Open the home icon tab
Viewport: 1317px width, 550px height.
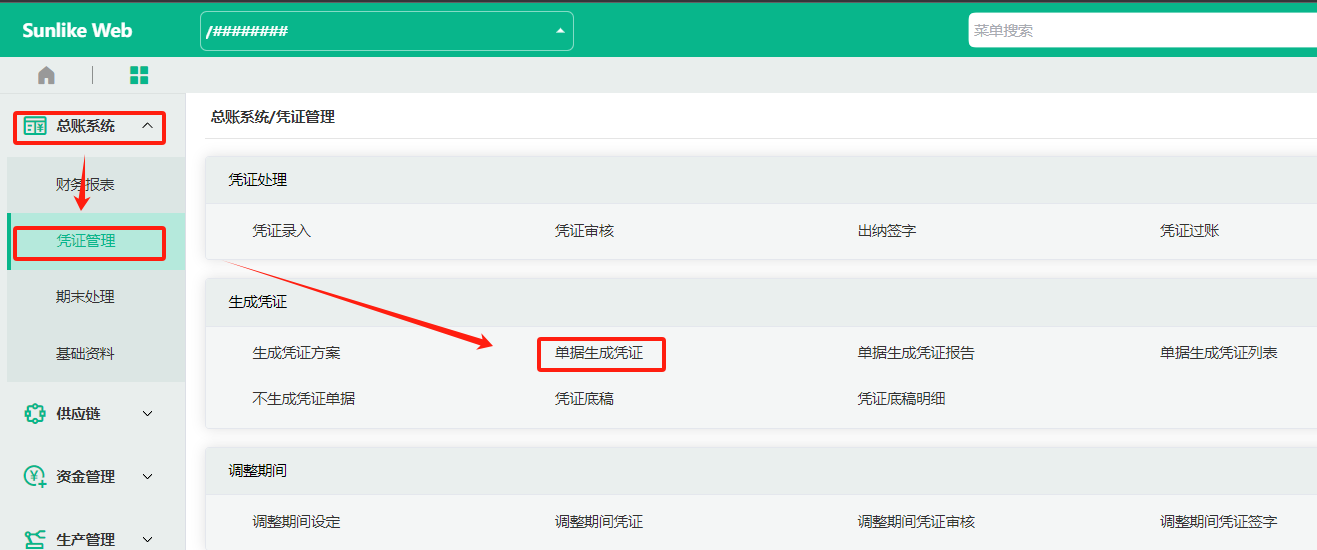click(46, 75)
